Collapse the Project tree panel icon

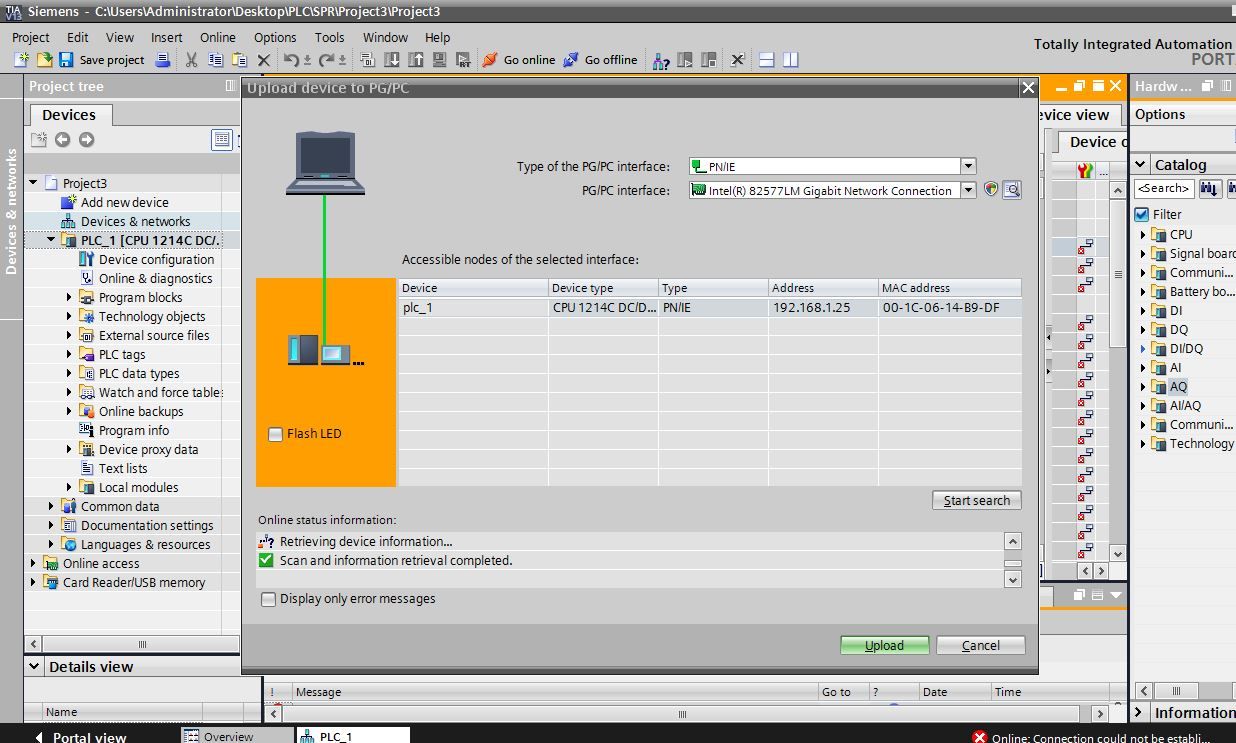click(x=231, y=86)
